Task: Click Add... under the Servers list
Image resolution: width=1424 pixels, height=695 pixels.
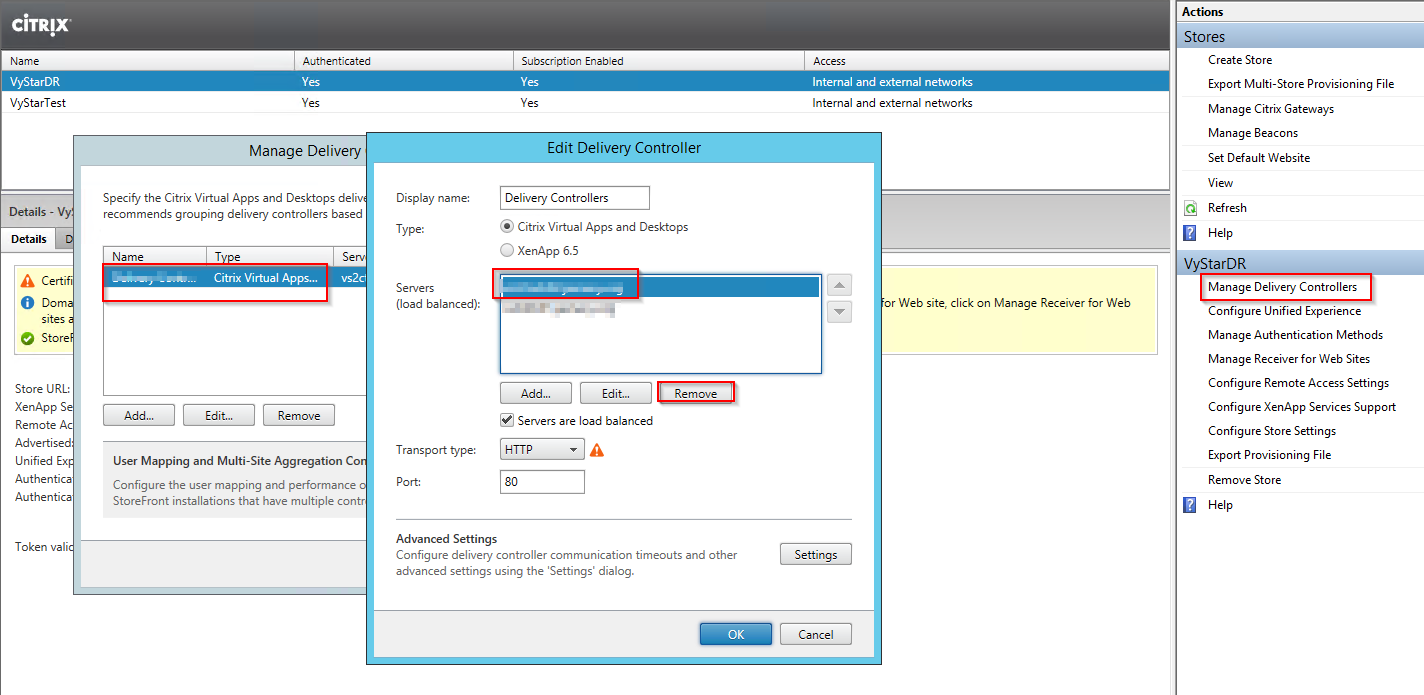Action: [x=536, y=393]
